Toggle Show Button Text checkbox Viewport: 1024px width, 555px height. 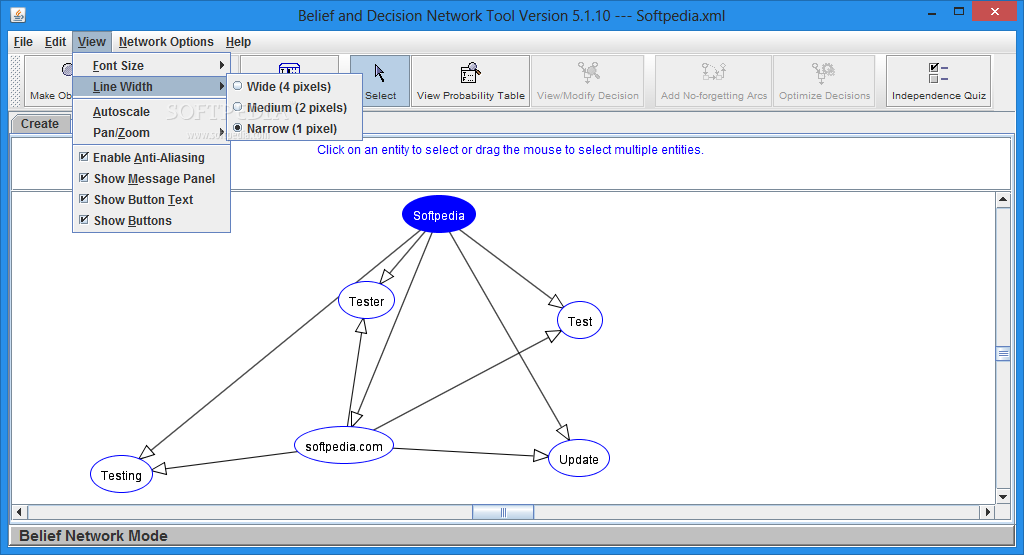84,198
